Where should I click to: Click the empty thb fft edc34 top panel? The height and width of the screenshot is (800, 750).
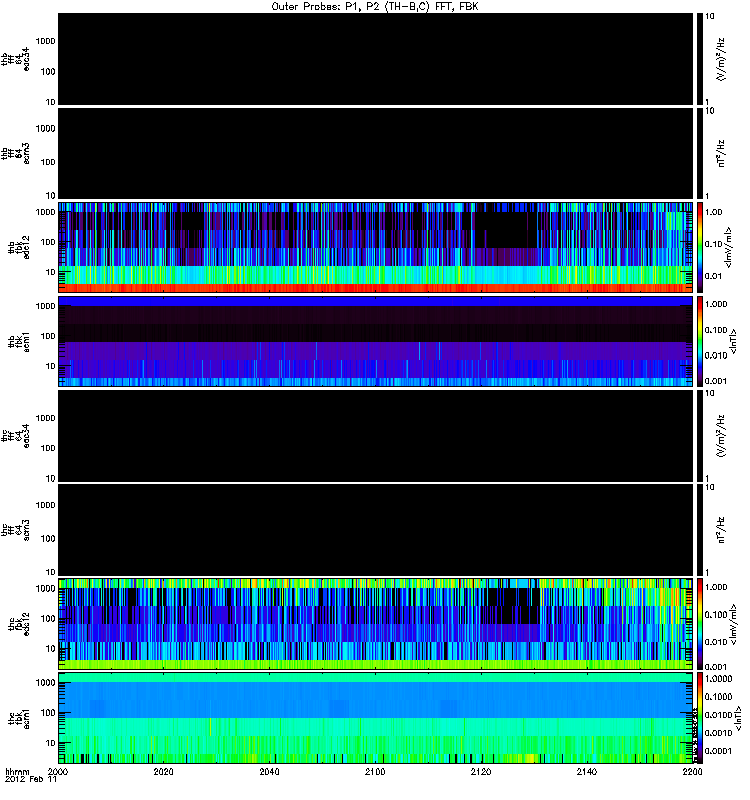[375, 59]
